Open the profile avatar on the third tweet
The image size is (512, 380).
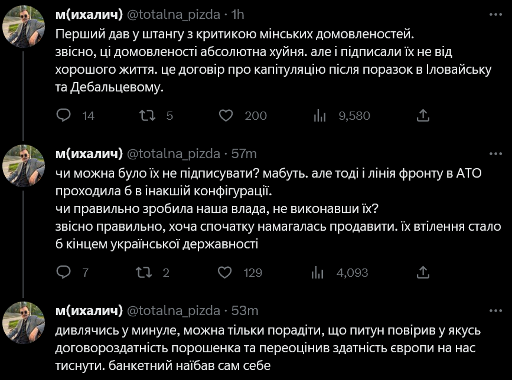[x=23, y=323]
